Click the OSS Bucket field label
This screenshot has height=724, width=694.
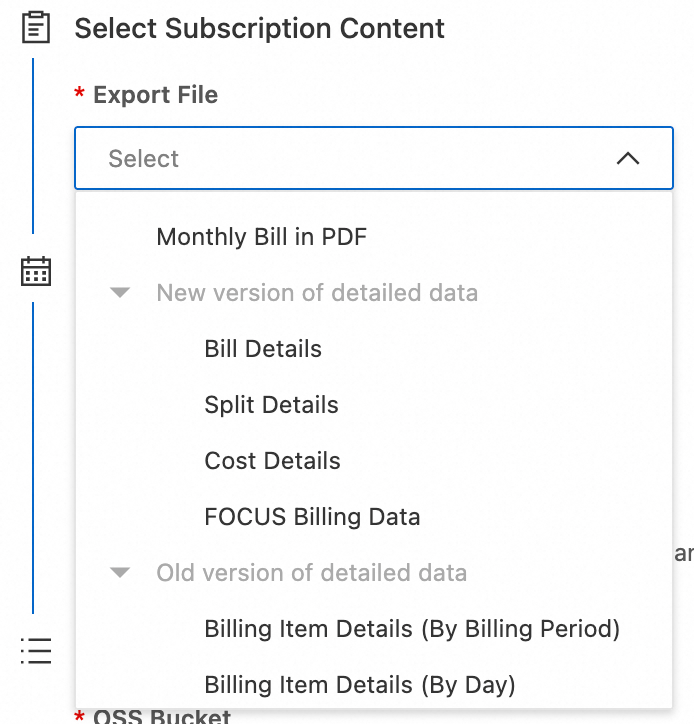coord(162,716)
